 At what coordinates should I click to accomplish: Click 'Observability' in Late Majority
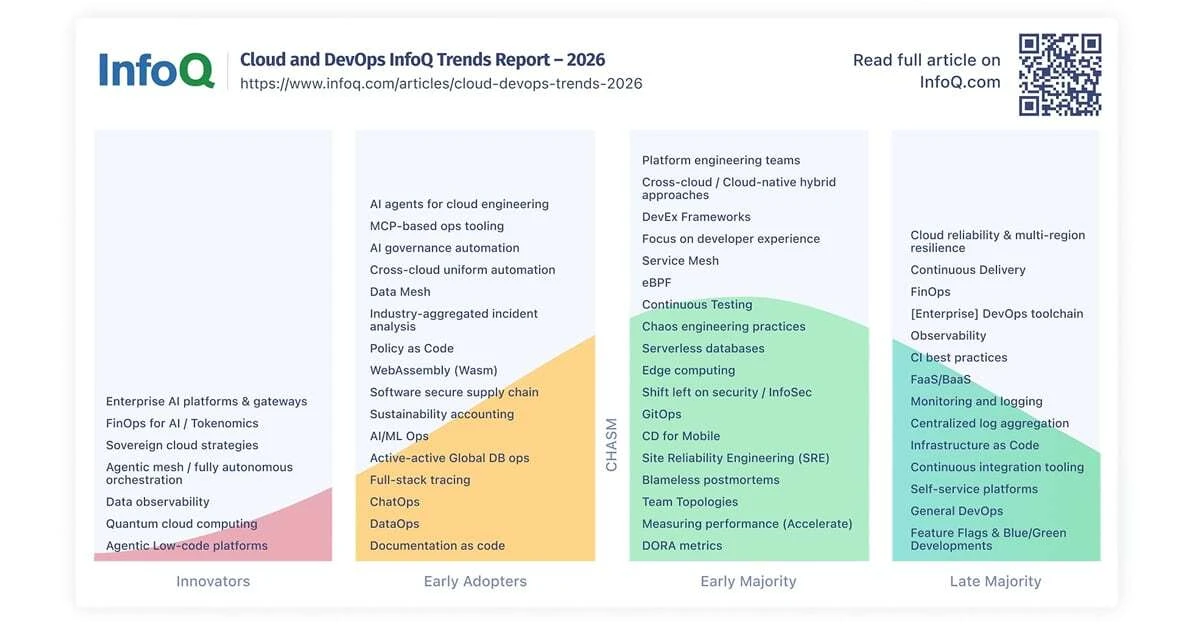948,336
